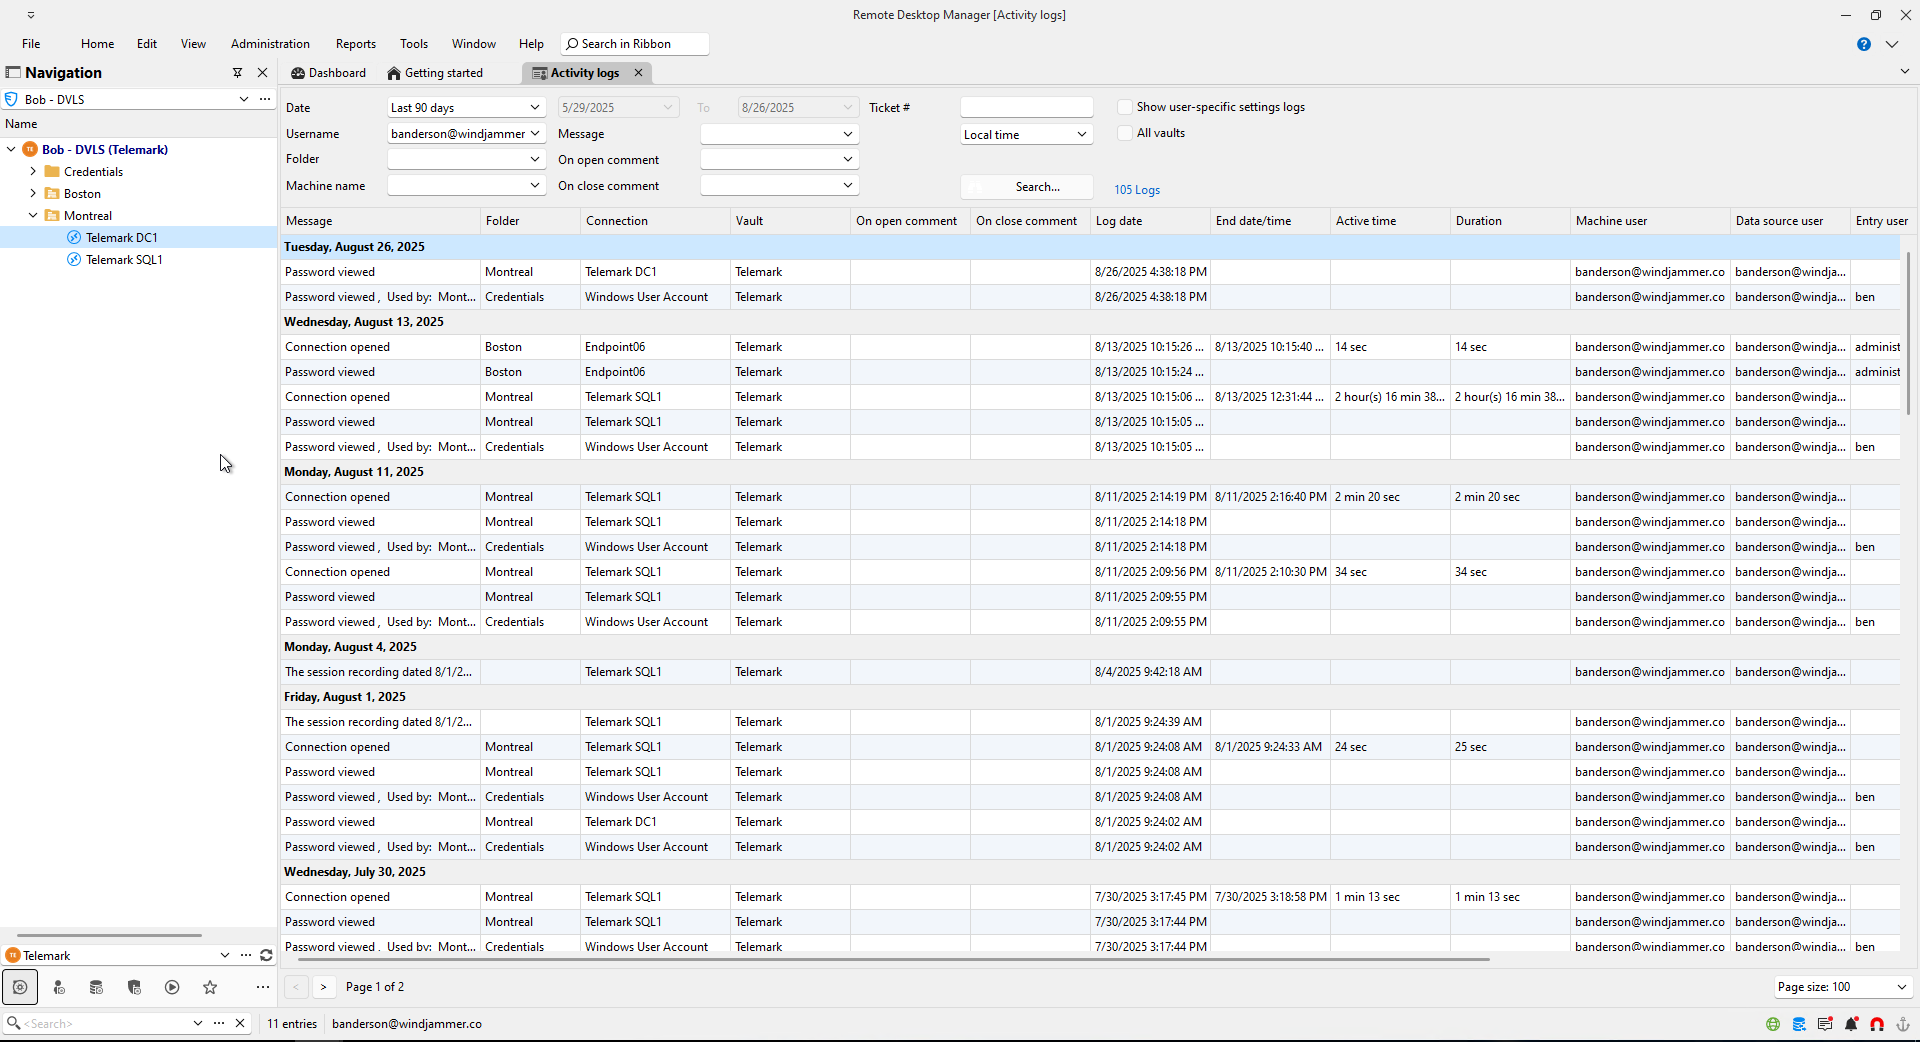This screenshot has width=1920, height=1042.
Task: Open the File menu
Action: [x=31, y=44]
